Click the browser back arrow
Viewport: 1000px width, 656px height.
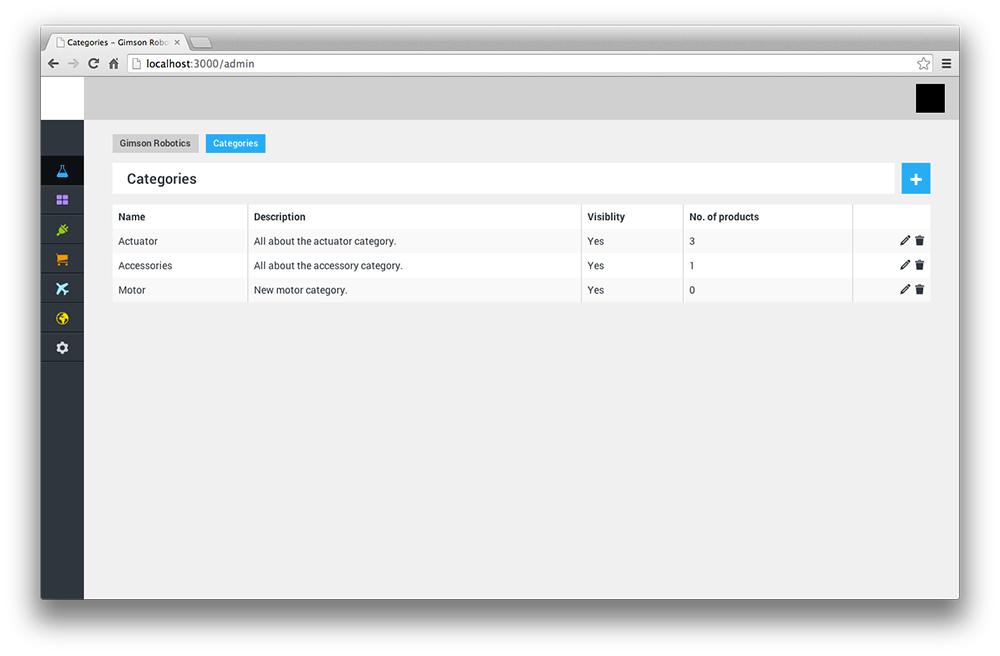pyautogui.click(x=54, y=64)
